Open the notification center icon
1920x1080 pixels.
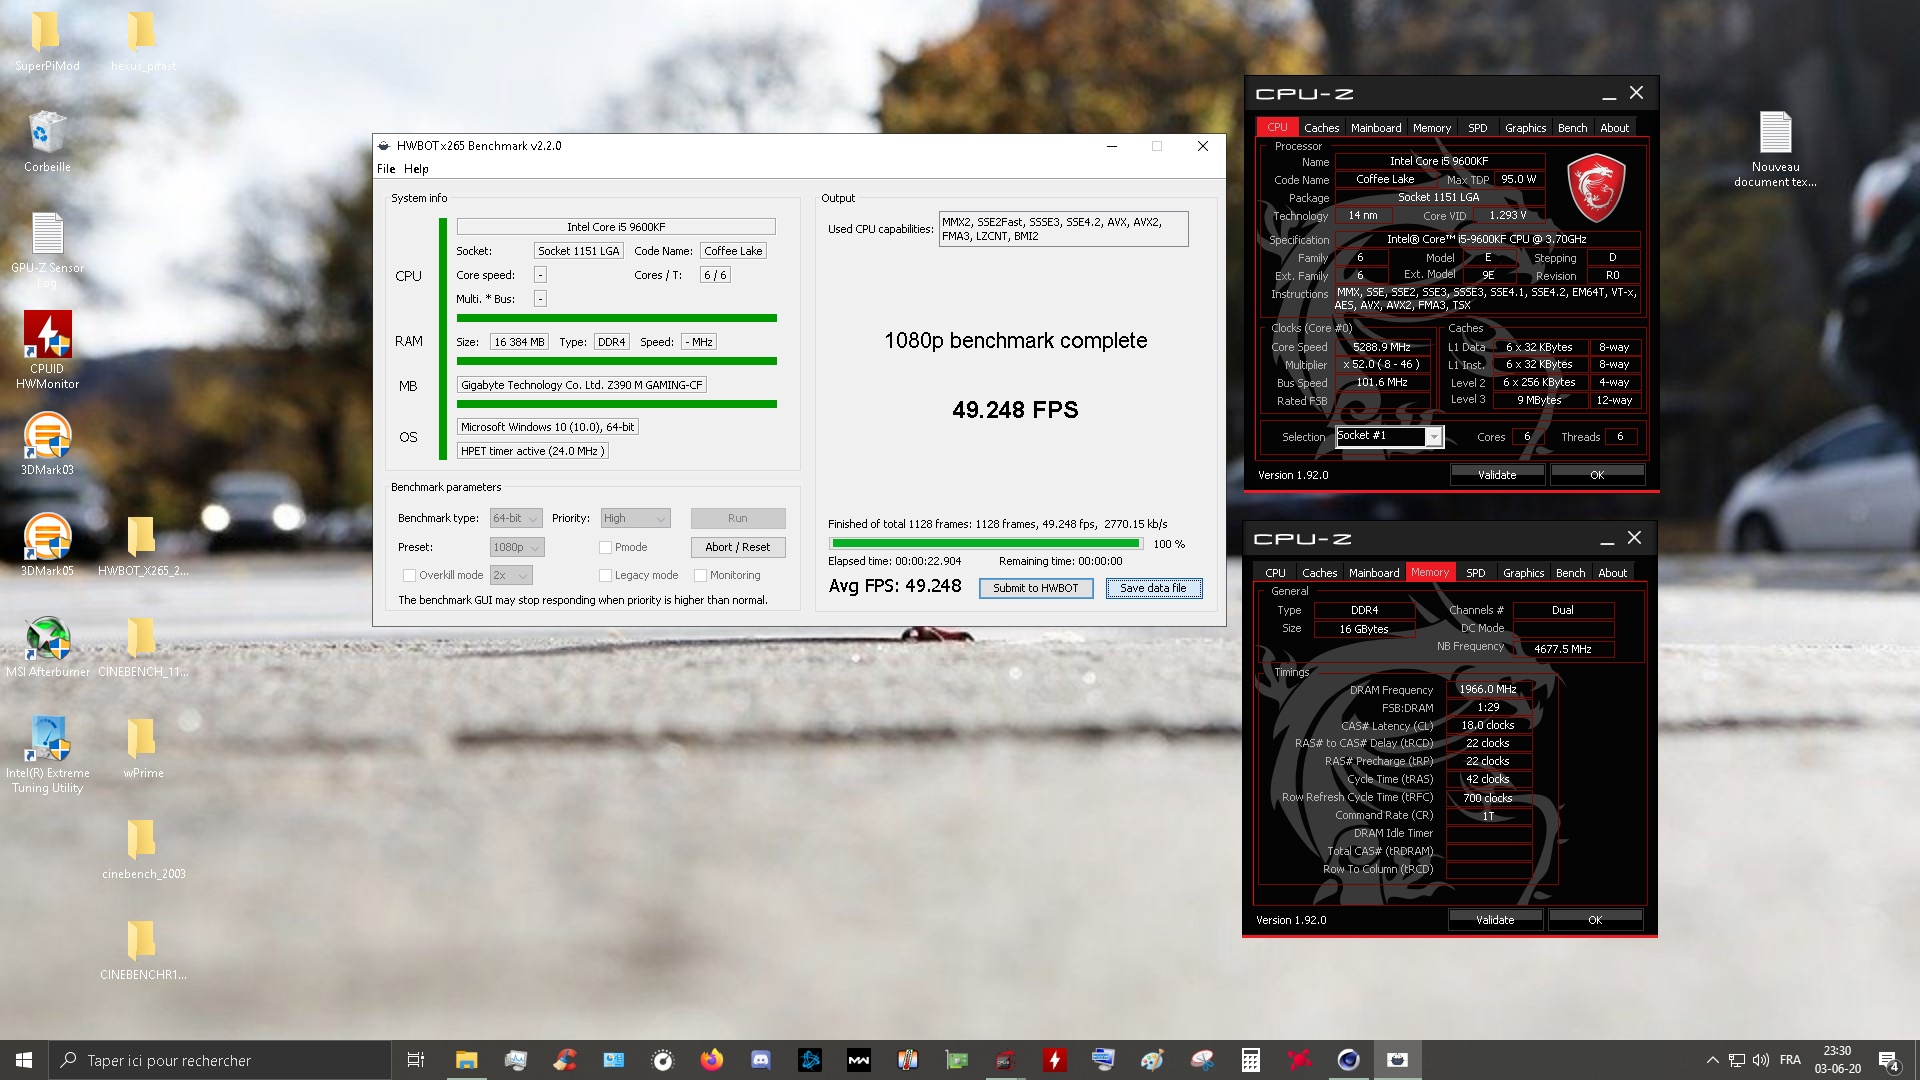tap(1889, 1060)
